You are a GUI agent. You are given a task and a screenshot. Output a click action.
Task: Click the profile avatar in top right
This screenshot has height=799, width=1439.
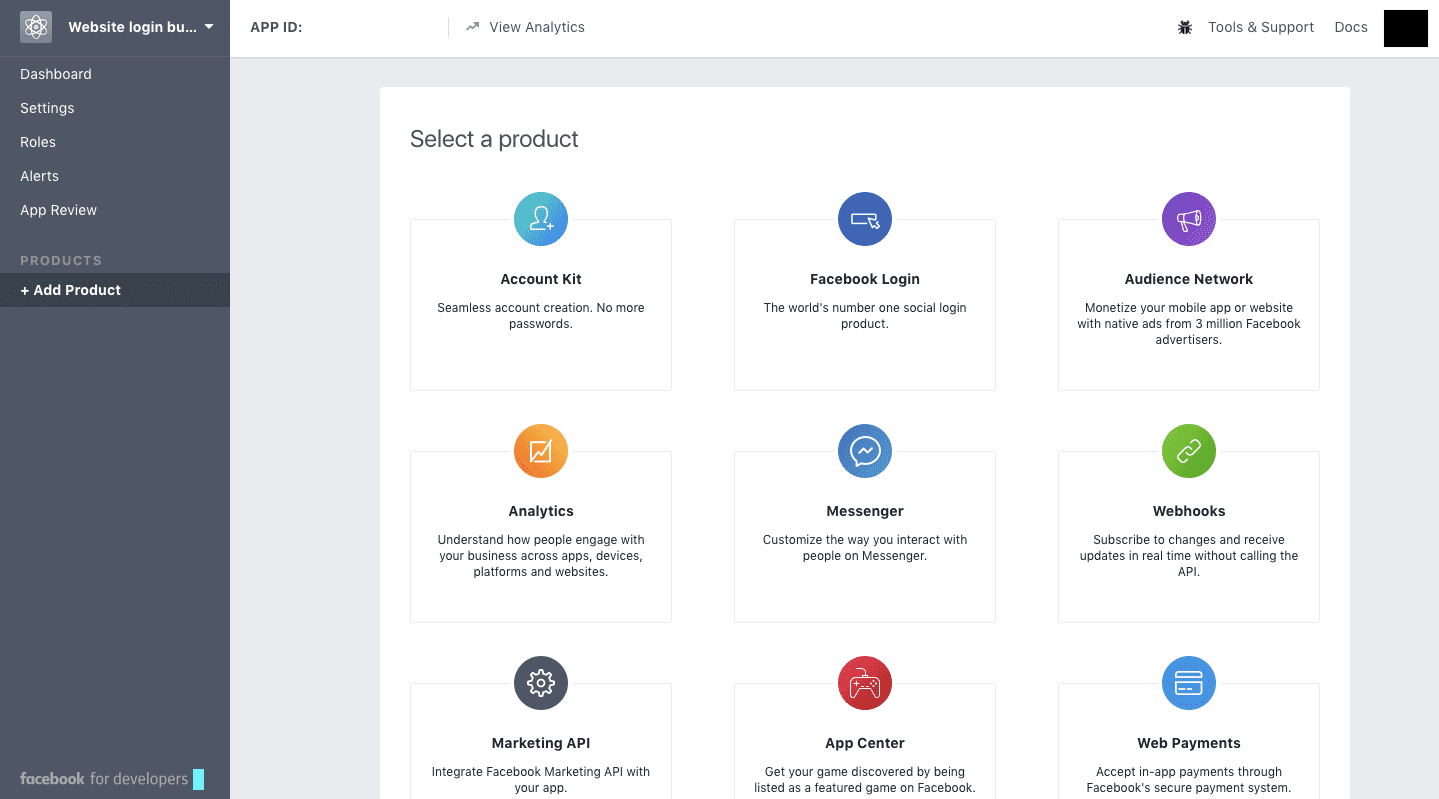pos(1405,28)
